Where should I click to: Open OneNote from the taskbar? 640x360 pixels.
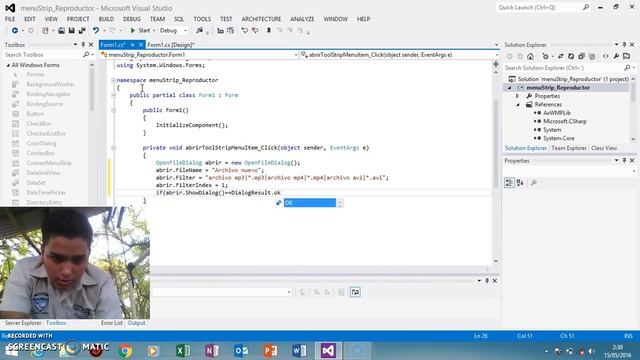click(212, 351)
